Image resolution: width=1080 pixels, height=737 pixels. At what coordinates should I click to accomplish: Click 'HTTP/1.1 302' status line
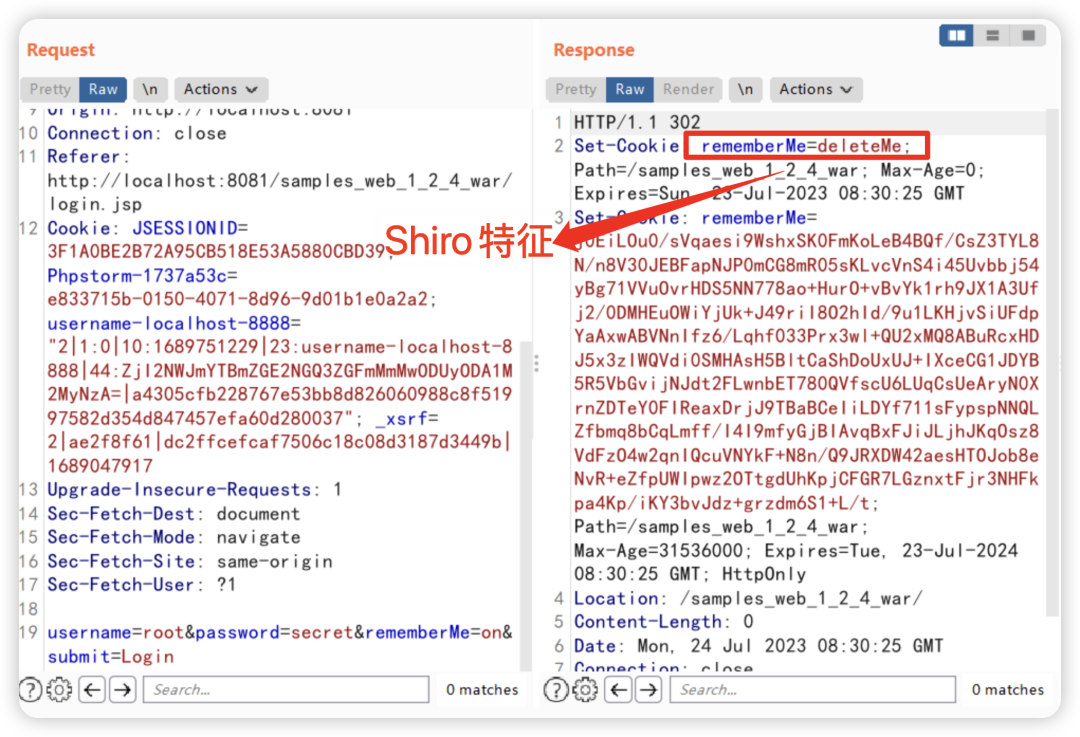tap(637, 122)
